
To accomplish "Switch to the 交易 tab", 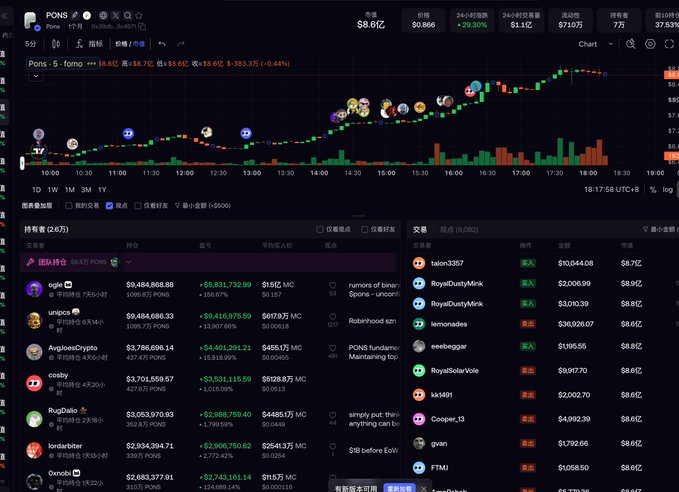I will (x=420, y=230).
